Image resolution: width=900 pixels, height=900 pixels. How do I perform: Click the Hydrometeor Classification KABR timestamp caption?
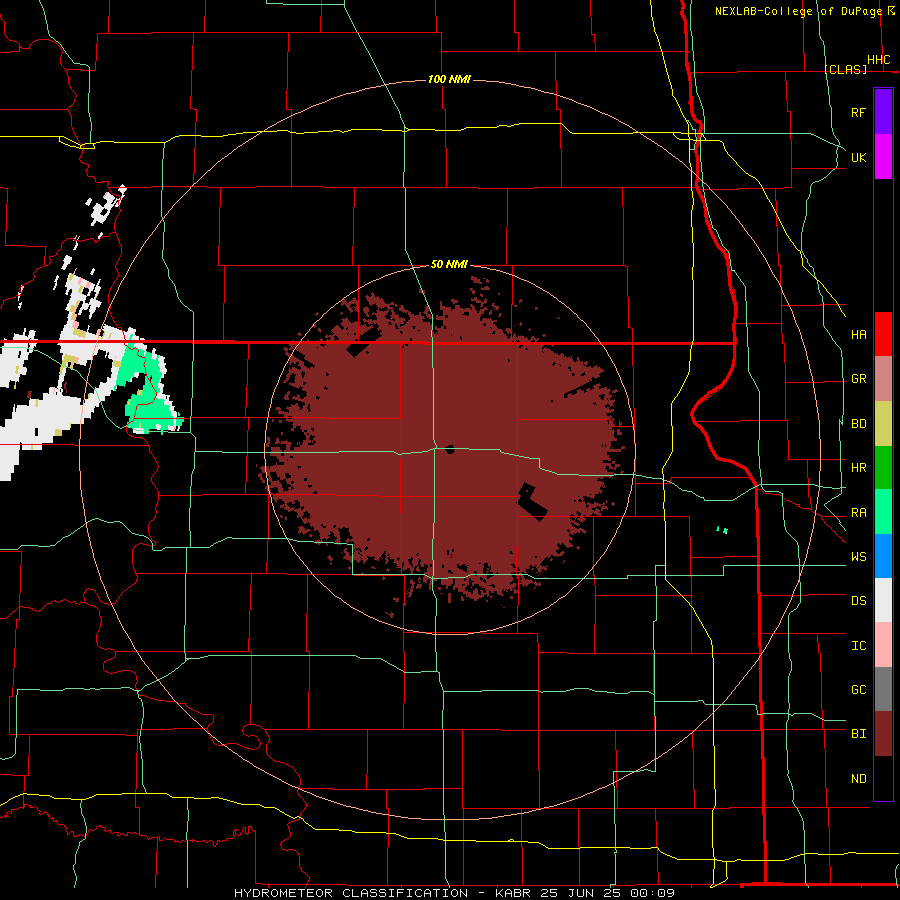tap(454, 893)
